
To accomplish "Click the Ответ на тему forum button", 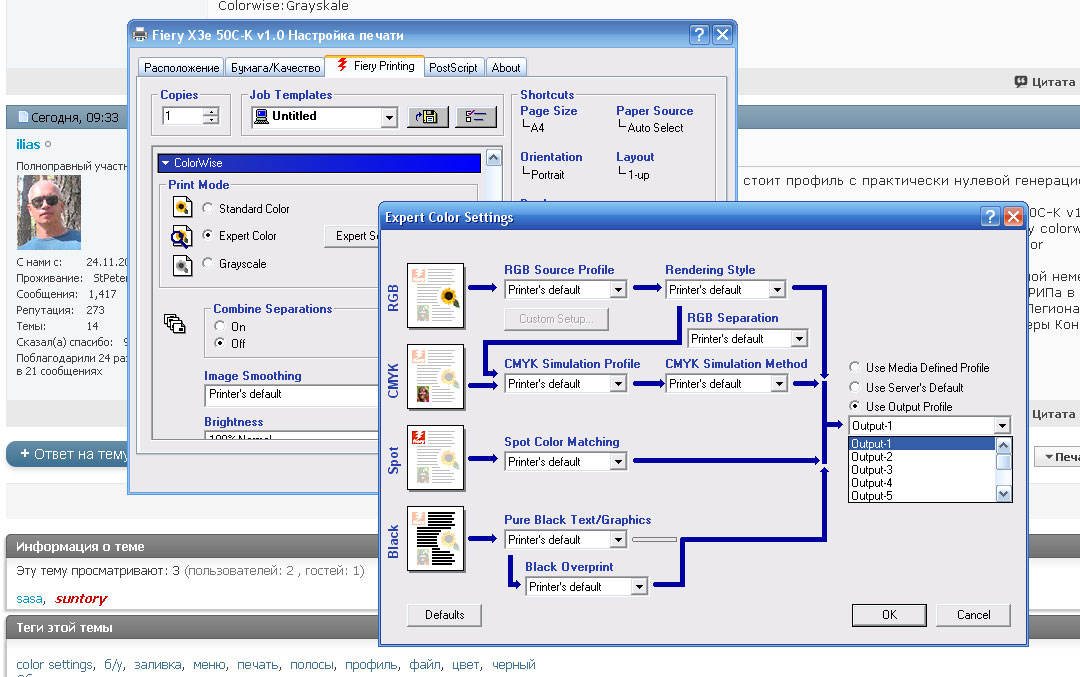I will tap(68, 454).
